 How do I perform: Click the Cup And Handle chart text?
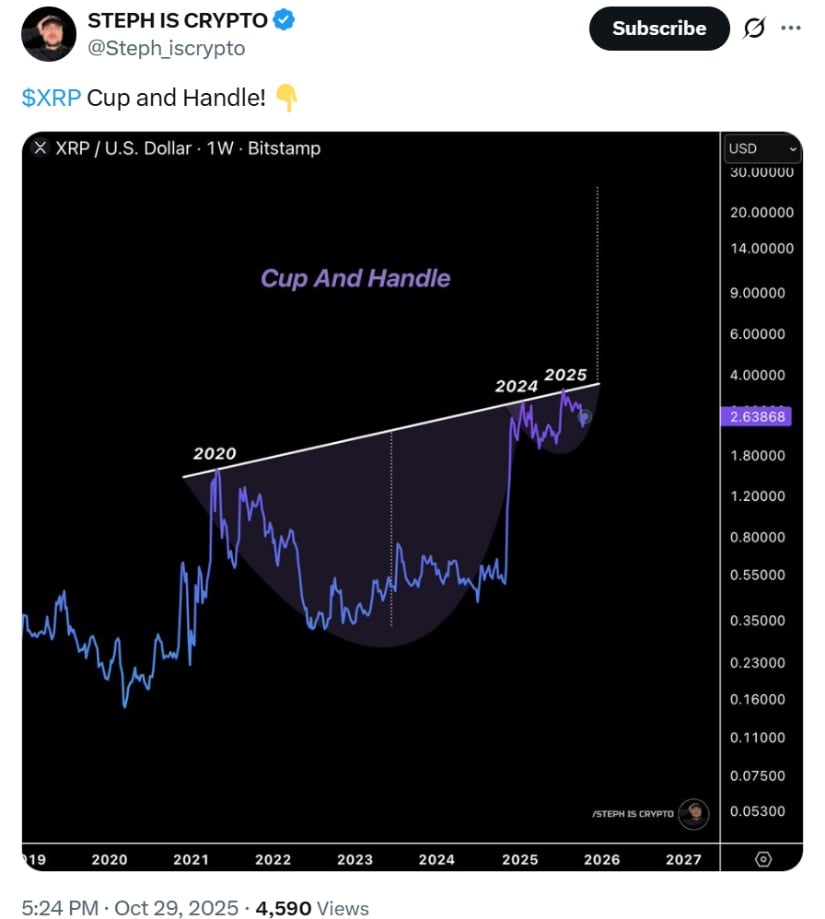[x=355, y=278]
